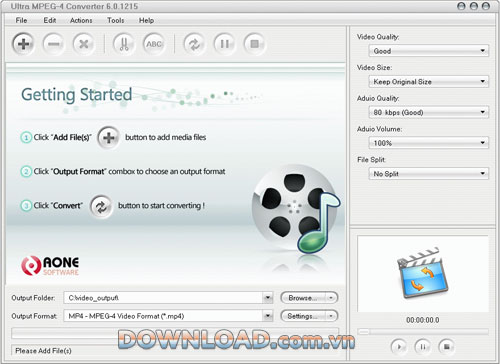
Task: Close the Ultra MPEG-4 Converter window
Action: [486, 6]
